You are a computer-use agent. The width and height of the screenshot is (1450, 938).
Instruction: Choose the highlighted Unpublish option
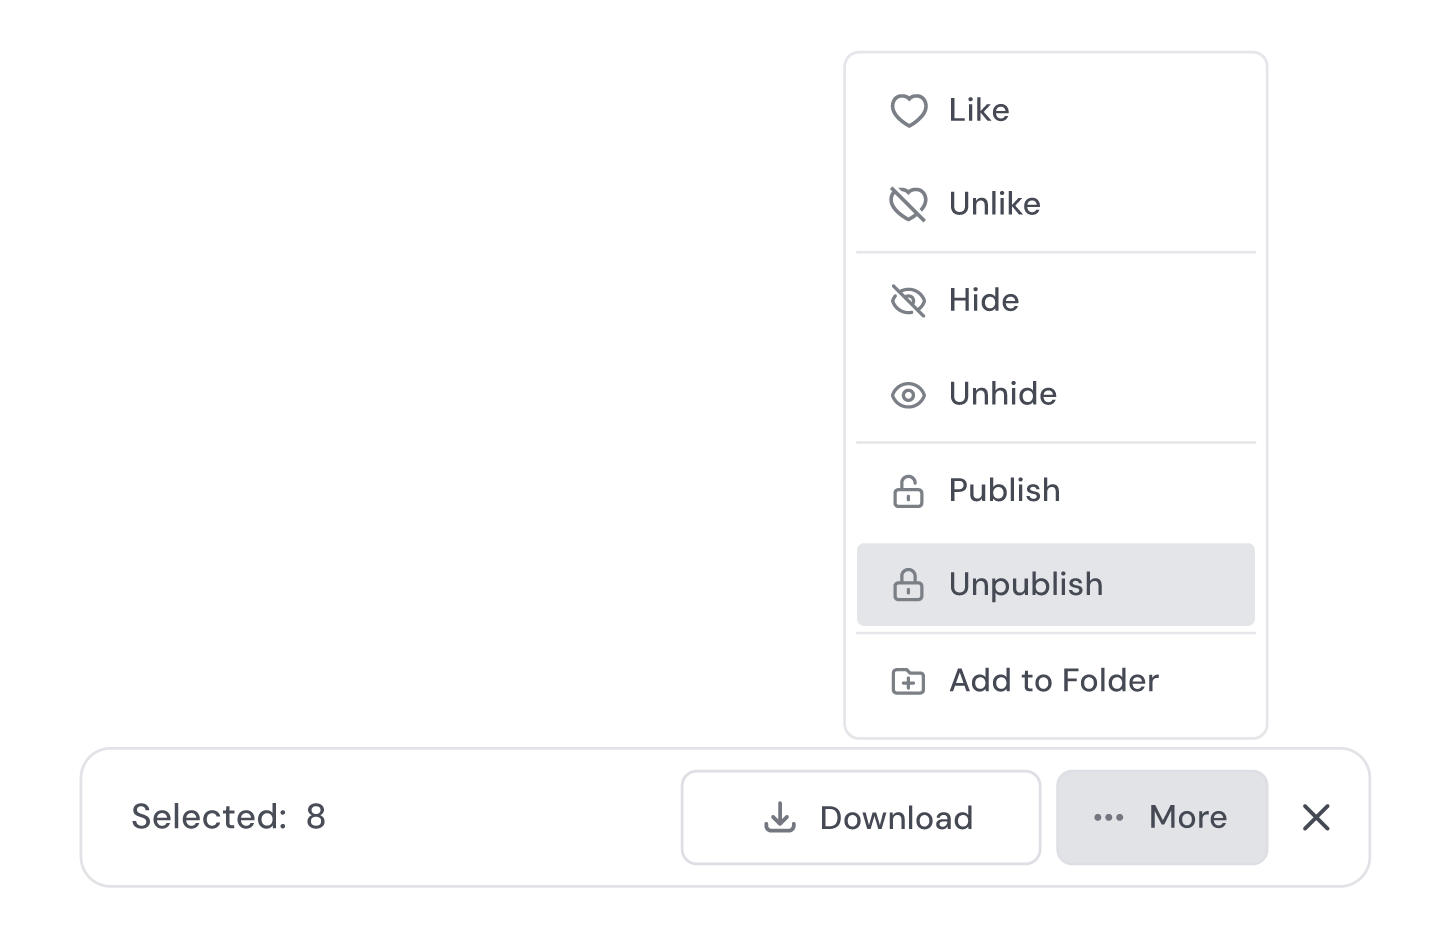coord(1056,584)
